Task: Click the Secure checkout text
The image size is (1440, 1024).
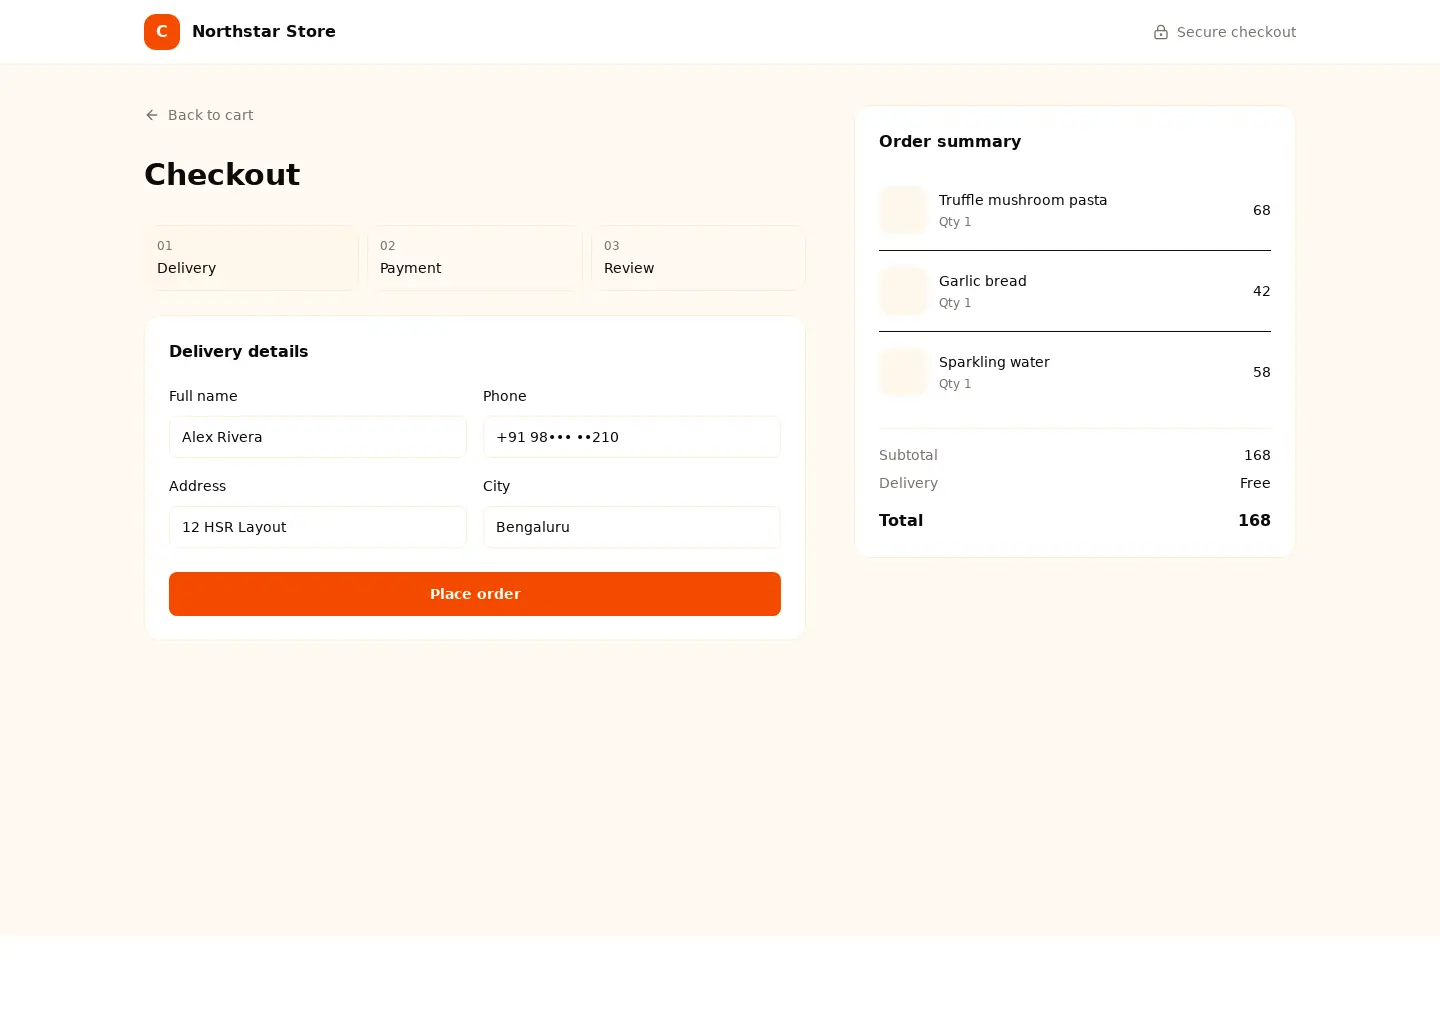Action: coord(1236,32)
